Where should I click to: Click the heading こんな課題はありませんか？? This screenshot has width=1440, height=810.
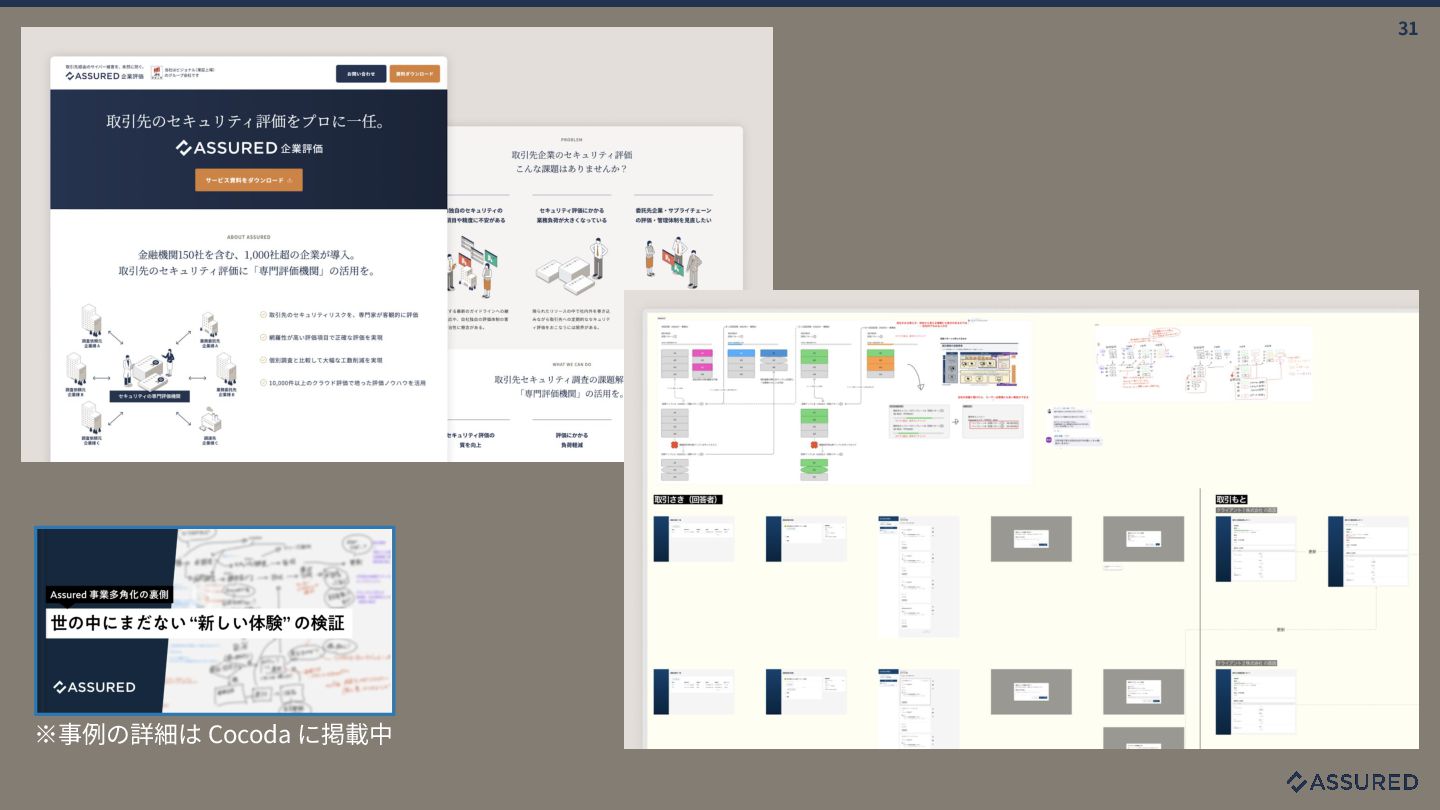(572, 169)
